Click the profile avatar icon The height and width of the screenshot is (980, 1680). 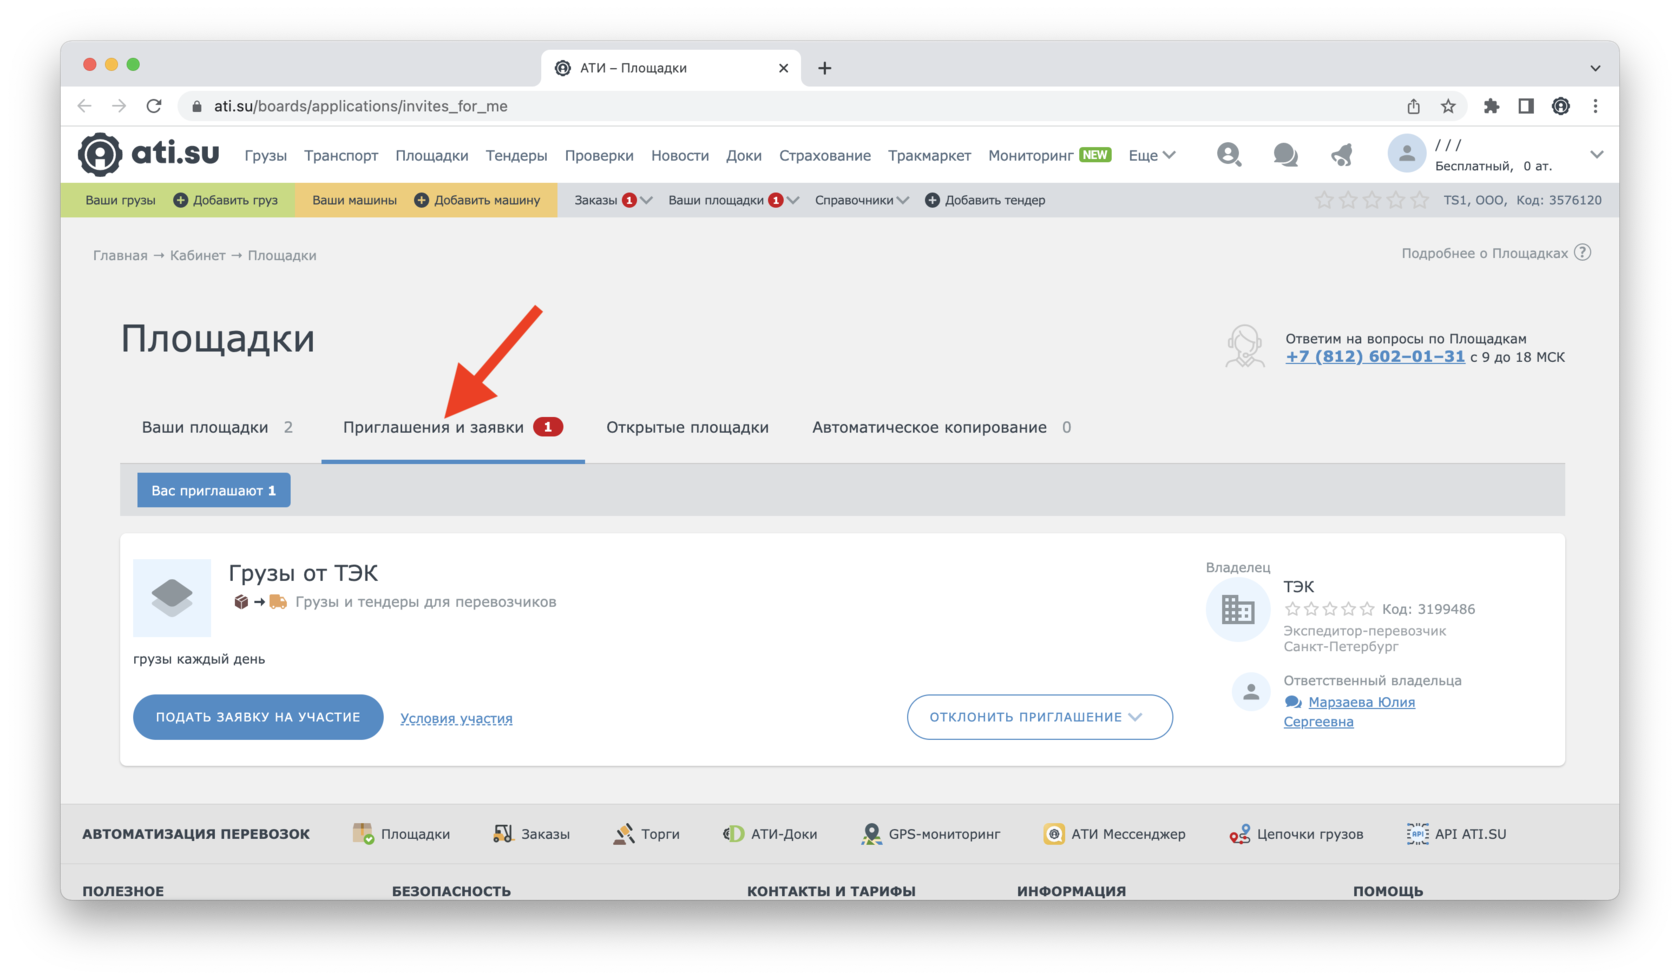point(1406,154)
